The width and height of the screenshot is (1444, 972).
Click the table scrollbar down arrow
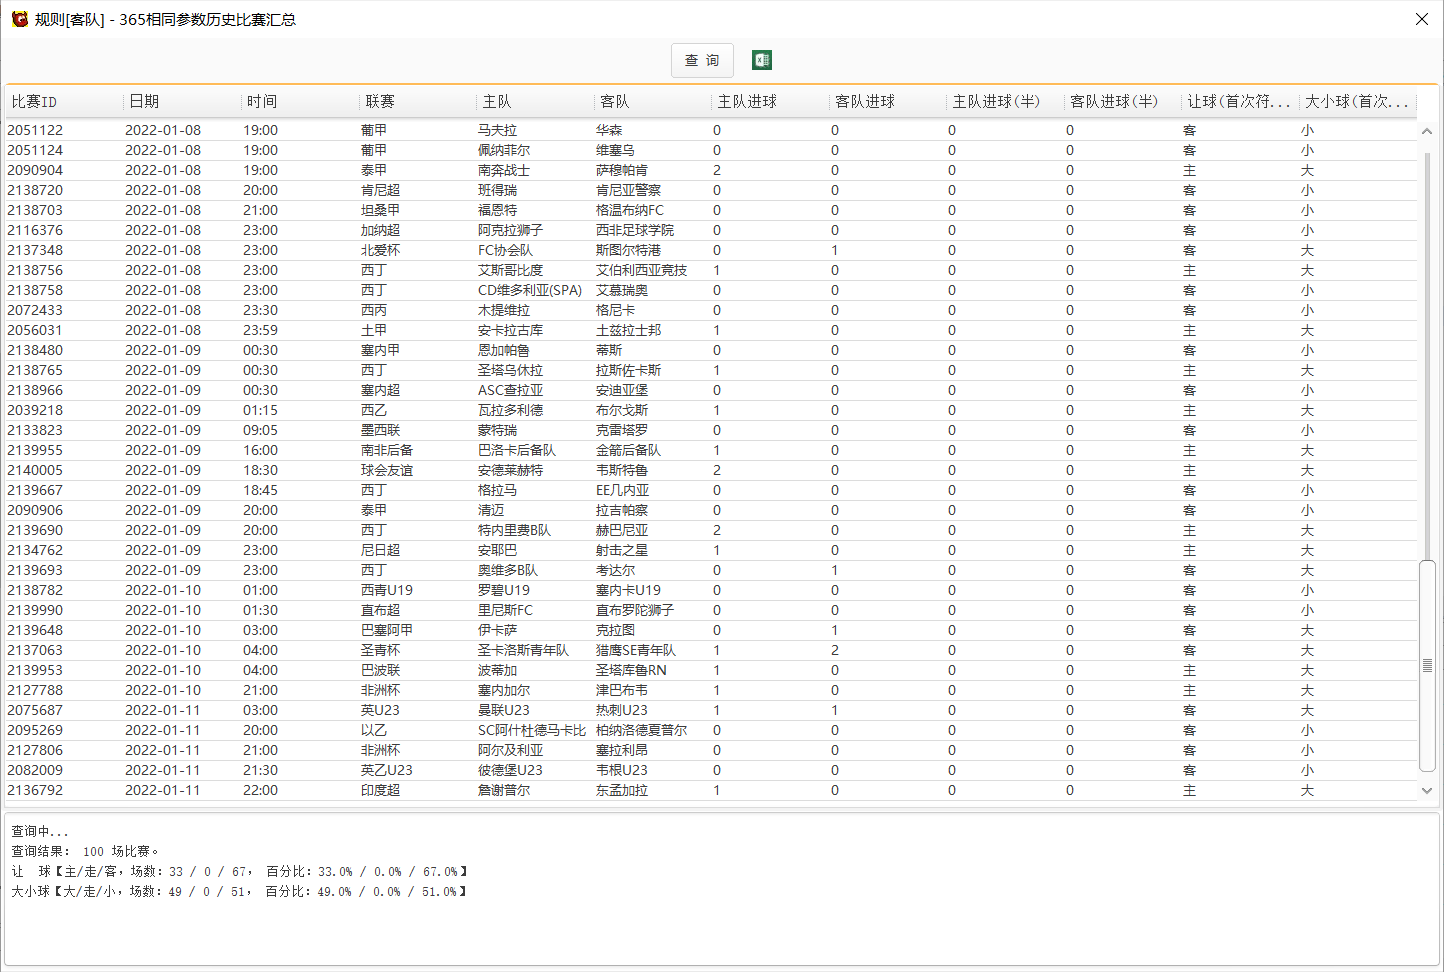pyautogui.click(x=1427, y=790)
